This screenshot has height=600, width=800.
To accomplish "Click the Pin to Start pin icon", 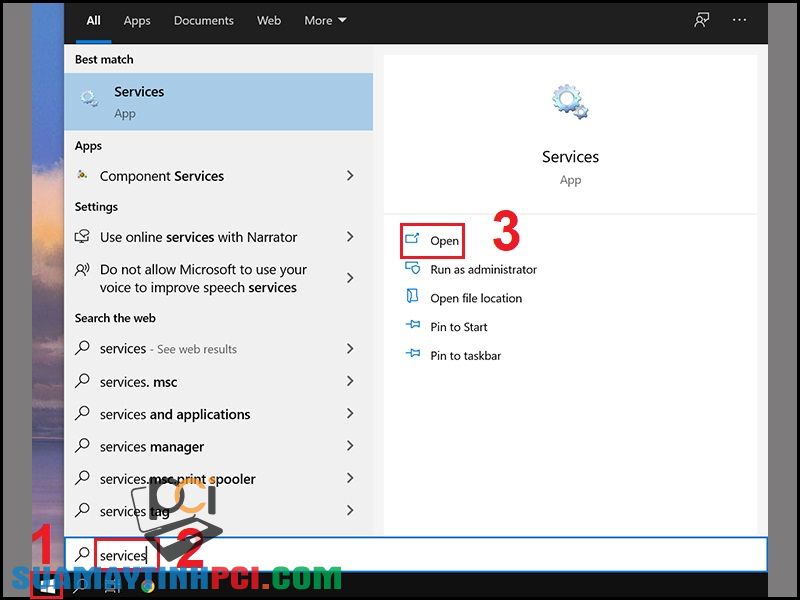I will point(413,324).
